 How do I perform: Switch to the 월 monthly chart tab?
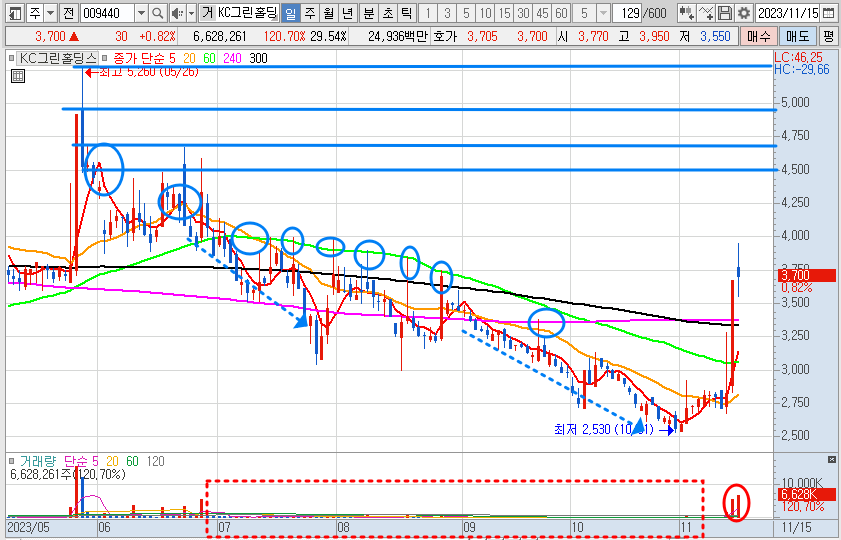pos(329,13)
